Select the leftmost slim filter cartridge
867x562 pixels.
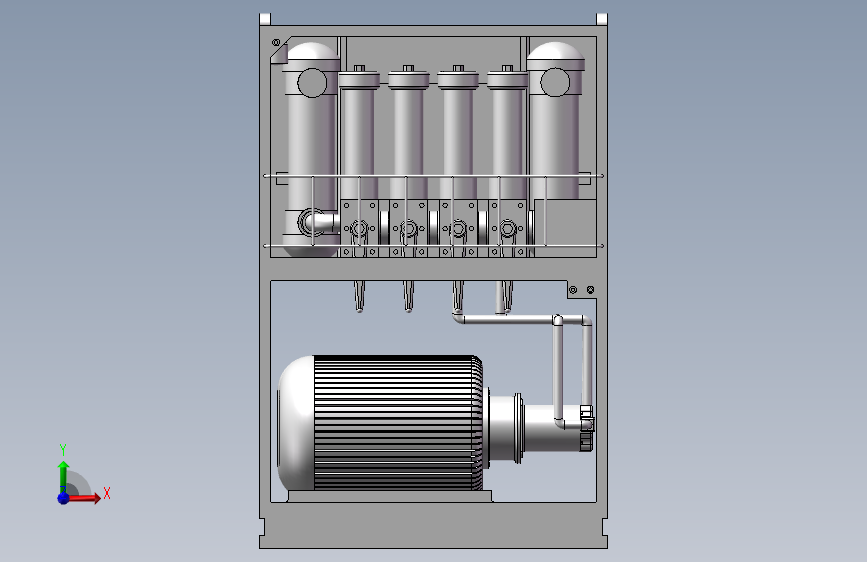359,133
